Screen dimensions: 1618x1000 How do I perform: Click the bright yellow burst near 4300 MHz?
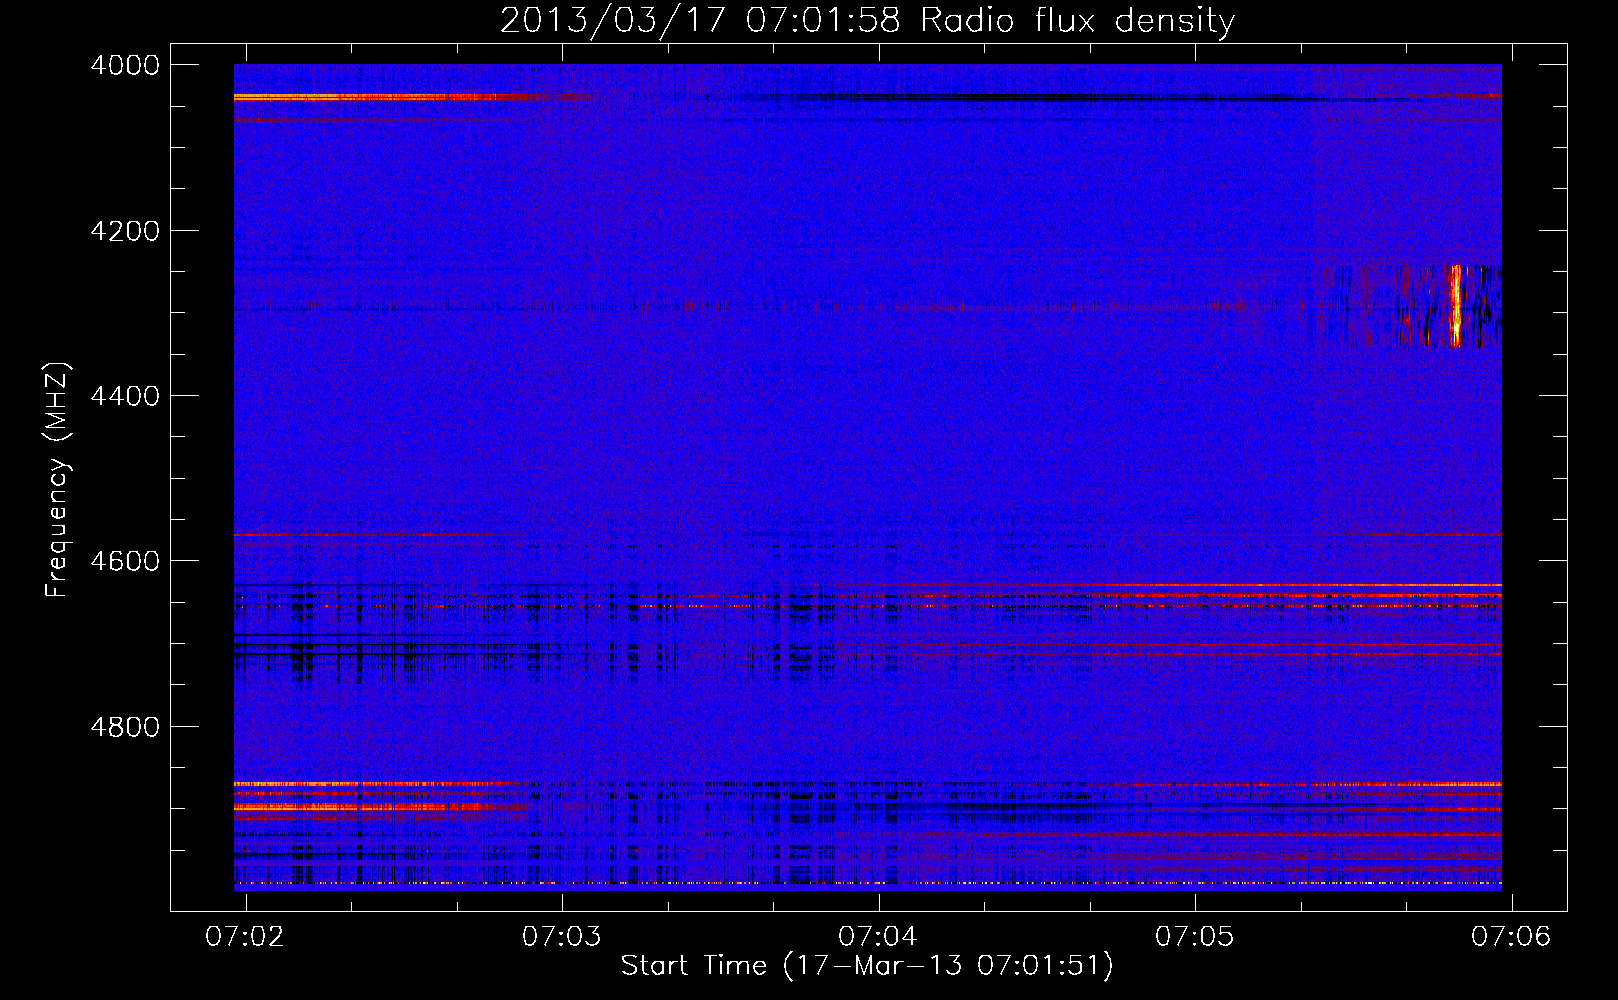pyautogui.click(x=1455, y=306)
